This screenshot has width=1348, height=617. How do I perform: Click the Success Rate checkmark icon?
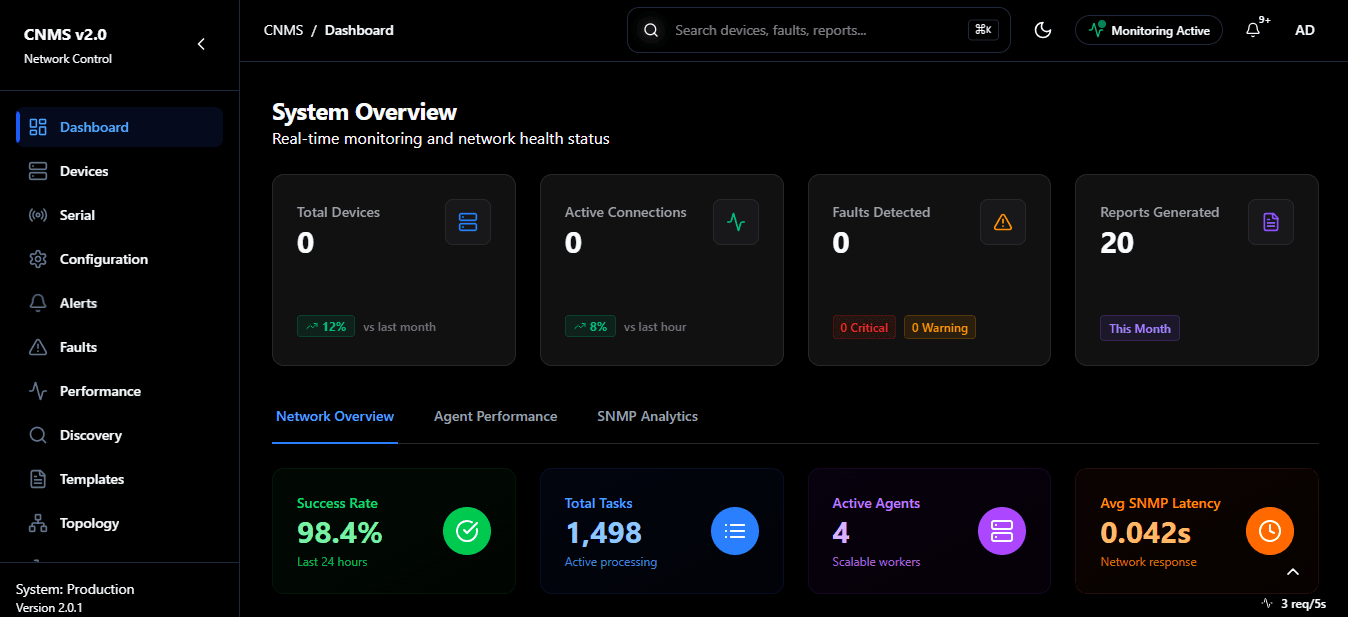(466, 531)
